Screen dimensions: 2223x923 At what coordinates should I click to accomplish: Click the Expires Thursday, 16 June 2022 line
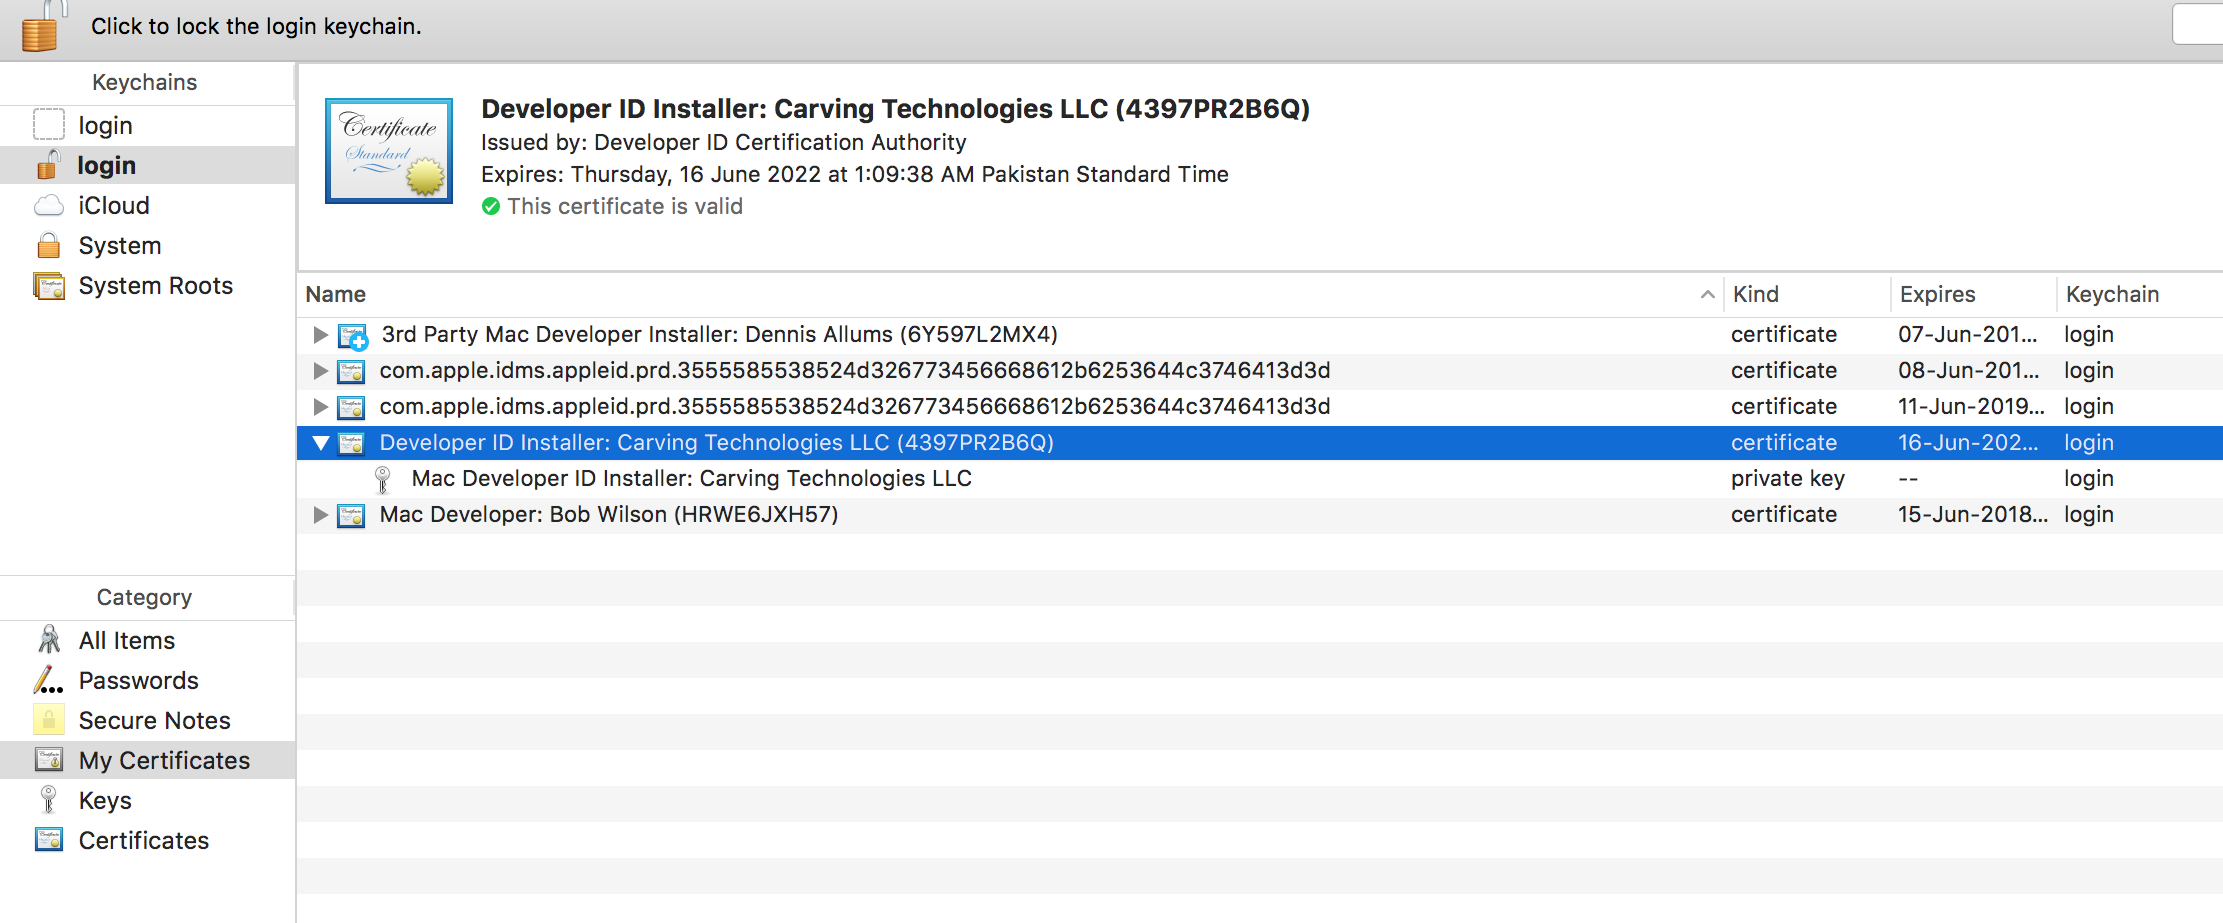click(x=855, y=174)
